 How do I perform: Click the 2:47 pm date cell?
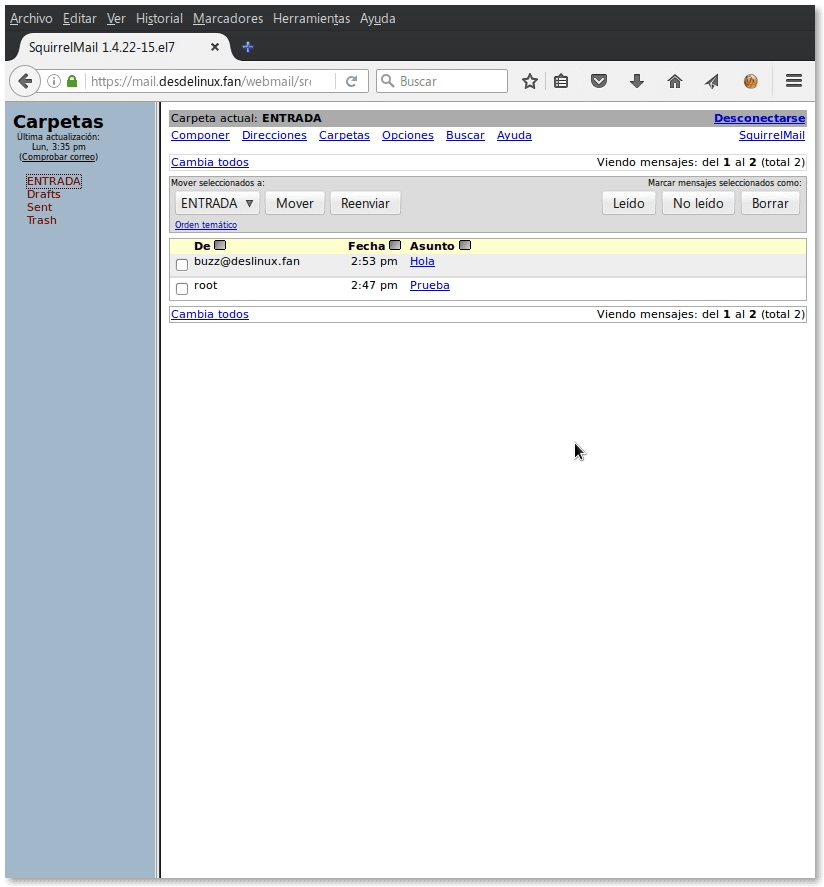[x=374, y=286]
